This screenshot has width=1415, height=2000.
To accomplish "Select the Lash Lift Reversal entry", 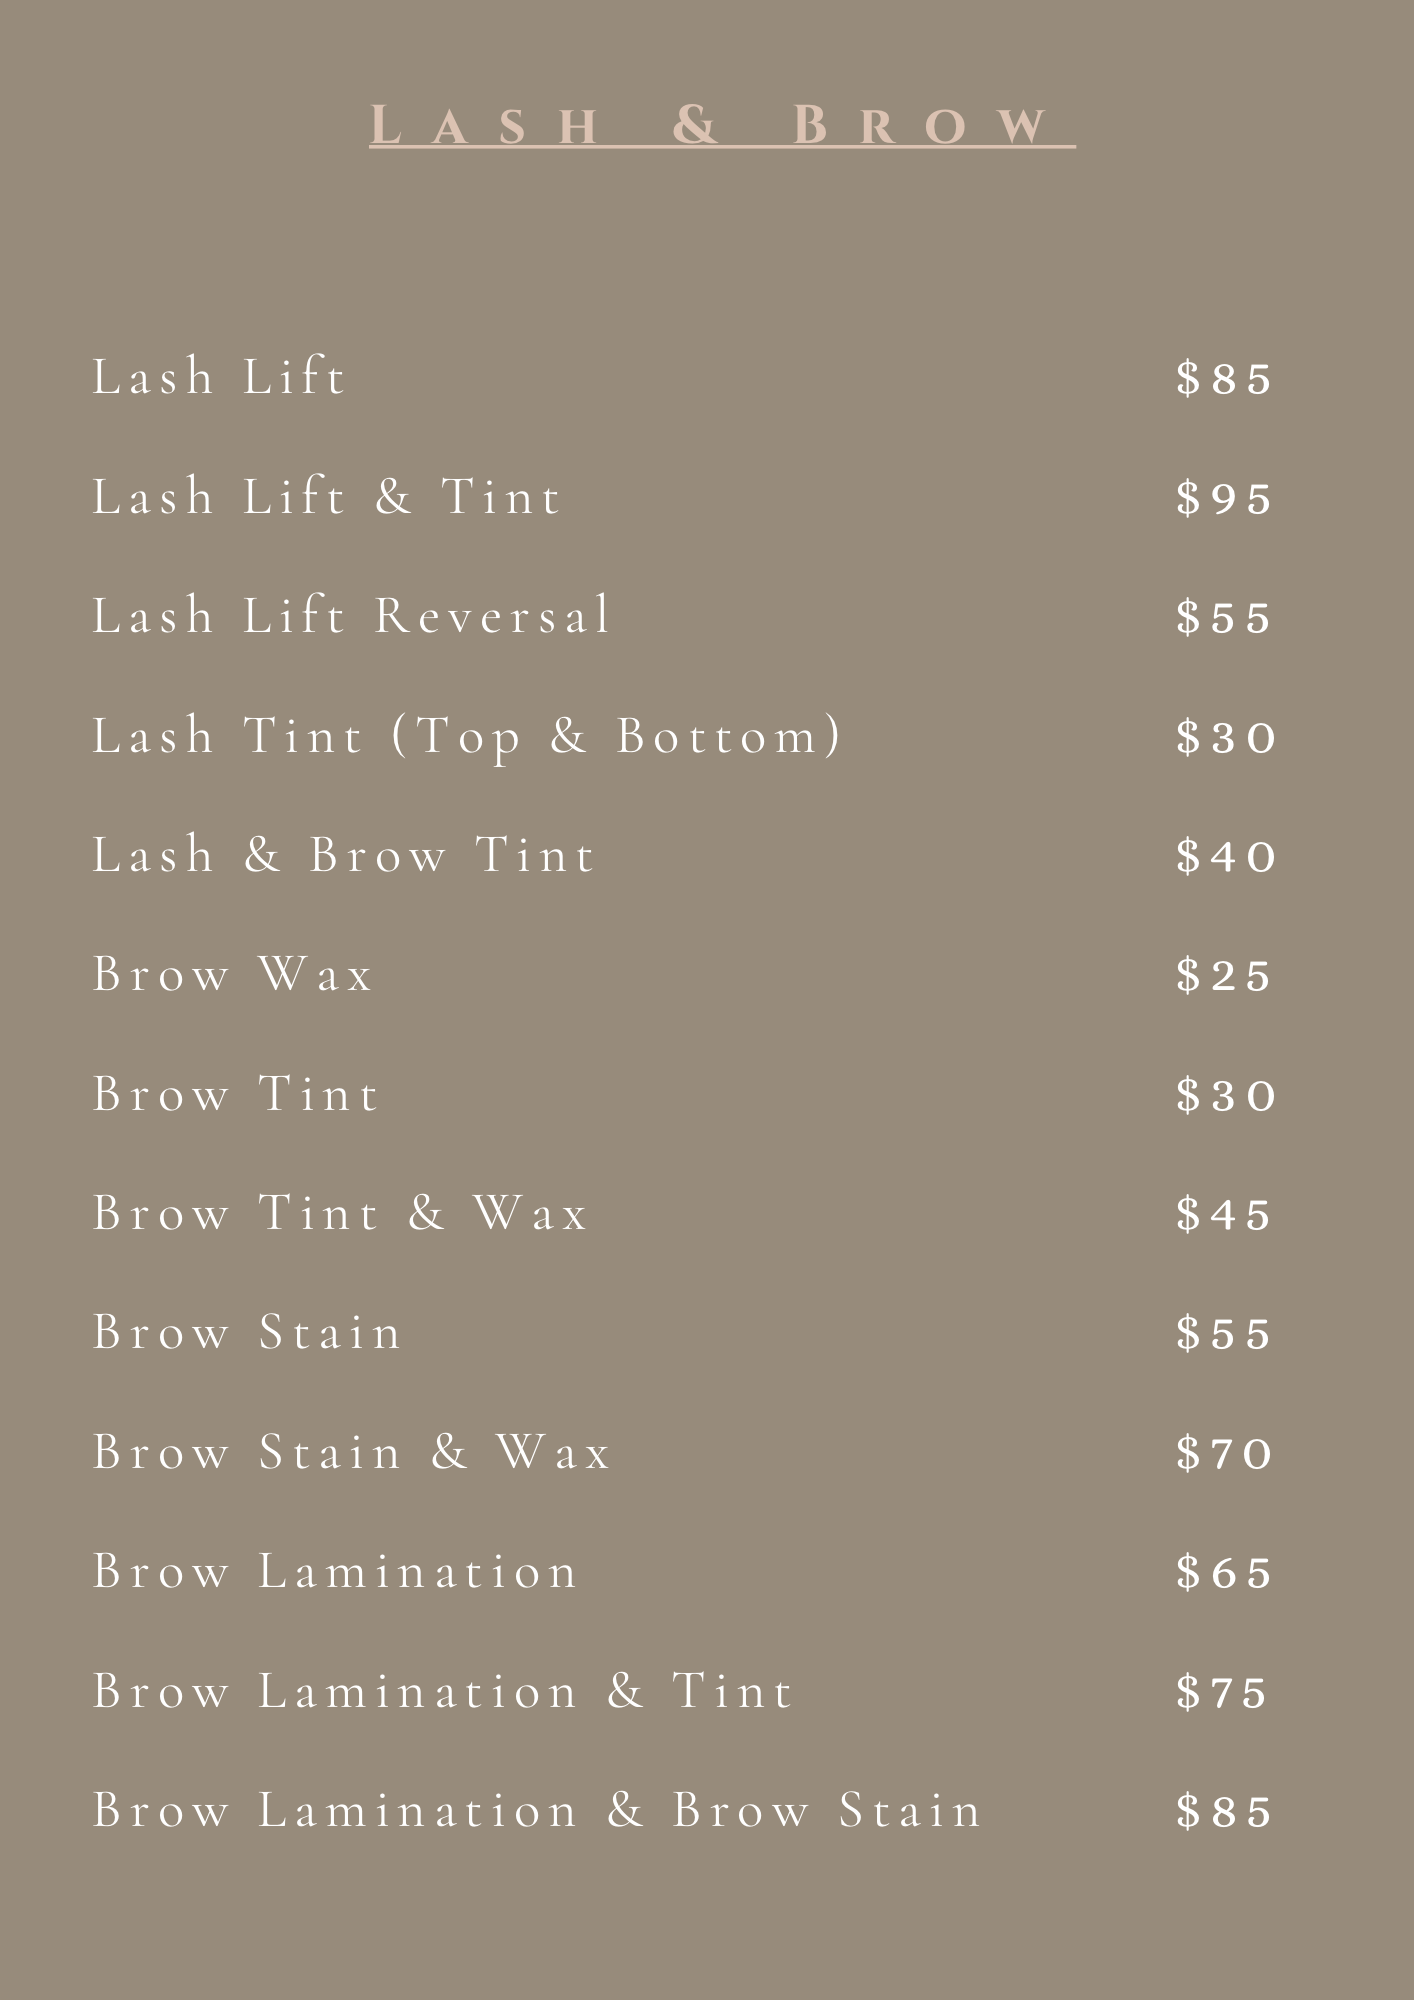I will click(351, 616).
